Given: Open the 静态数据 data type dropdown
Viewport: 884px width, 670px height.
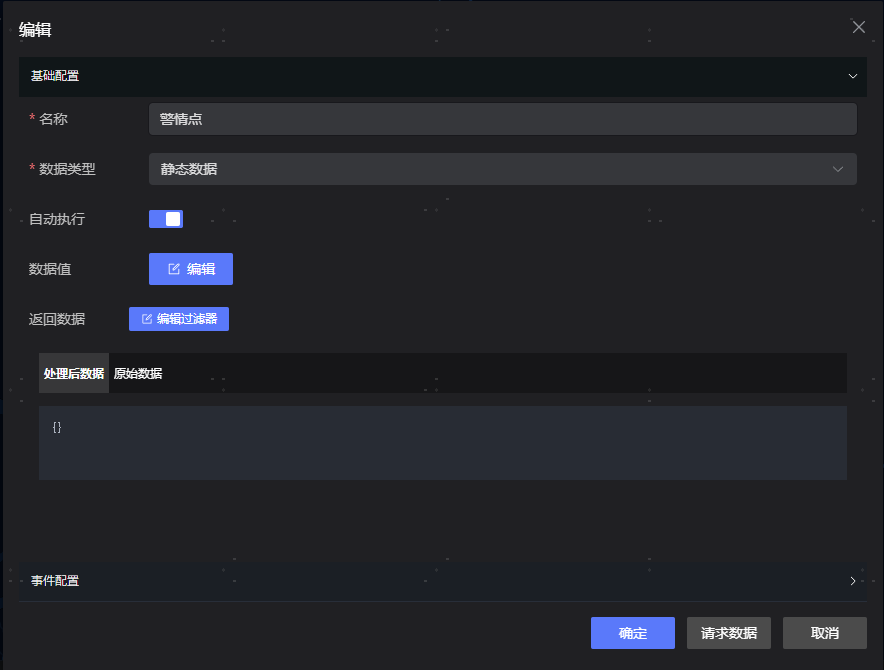Looking at the screenshot, I should point(501,169).
